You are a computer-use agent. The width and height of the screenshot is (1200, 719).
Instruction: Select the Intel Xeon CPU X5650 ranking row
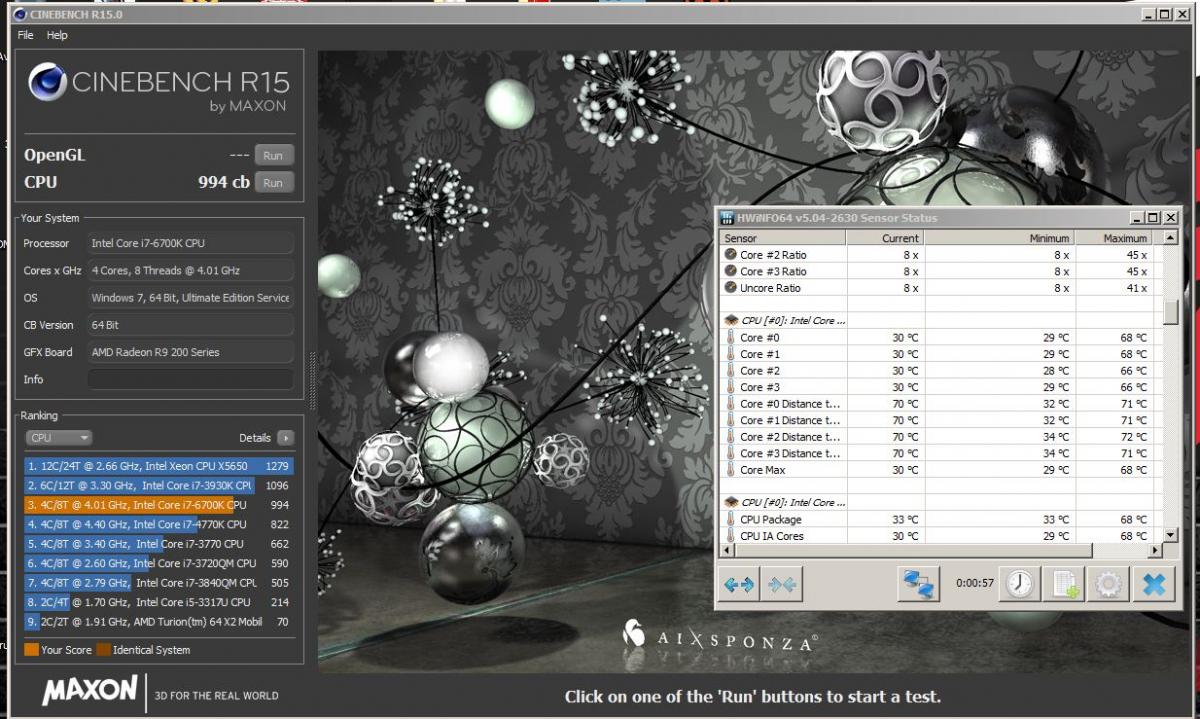click(159, 466)
